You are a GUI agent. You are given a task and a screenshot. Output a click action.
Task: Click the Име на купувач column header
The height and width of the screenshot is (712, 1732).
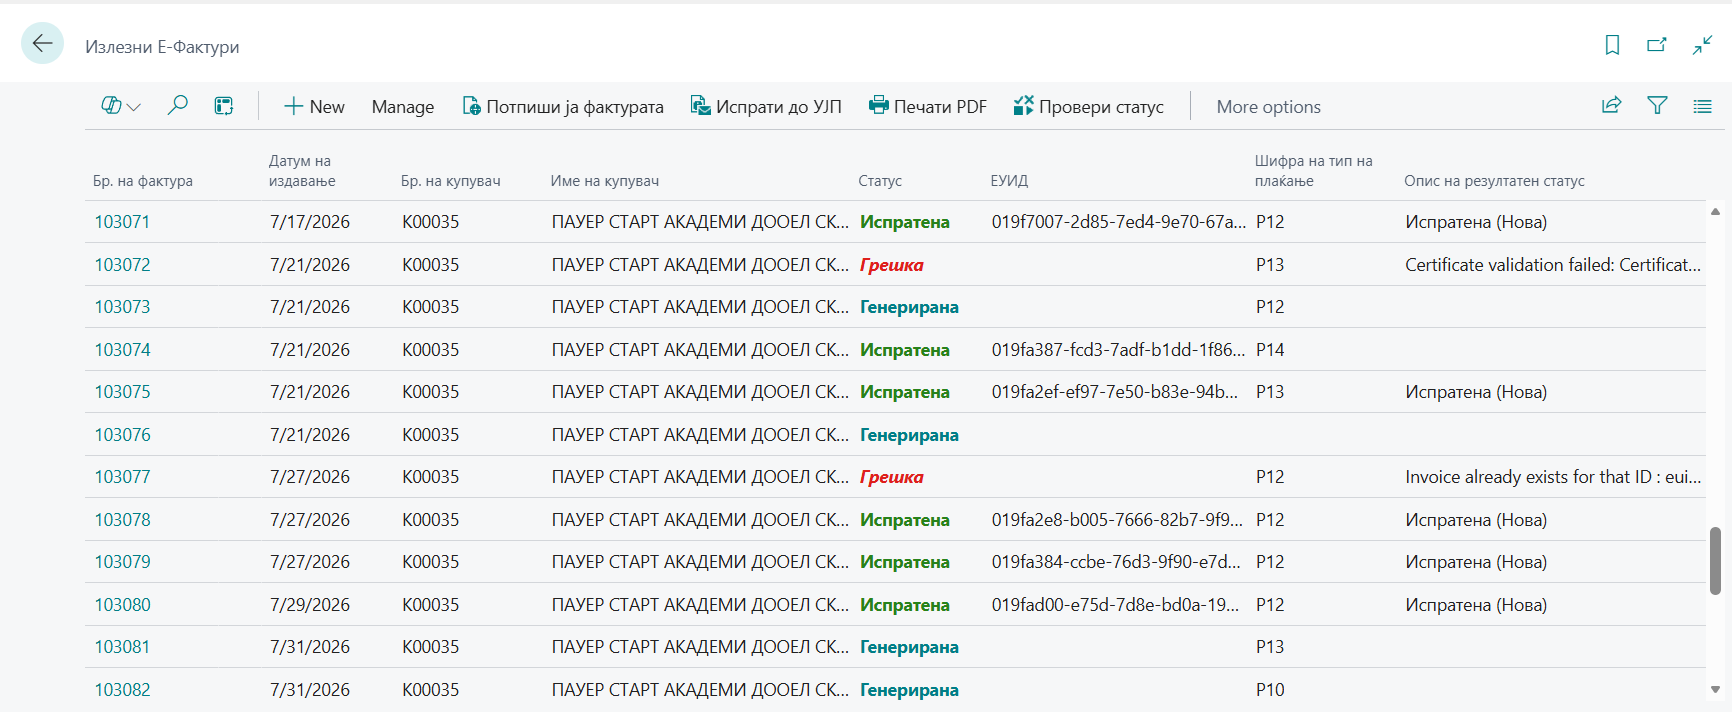(x=604, y=181)
